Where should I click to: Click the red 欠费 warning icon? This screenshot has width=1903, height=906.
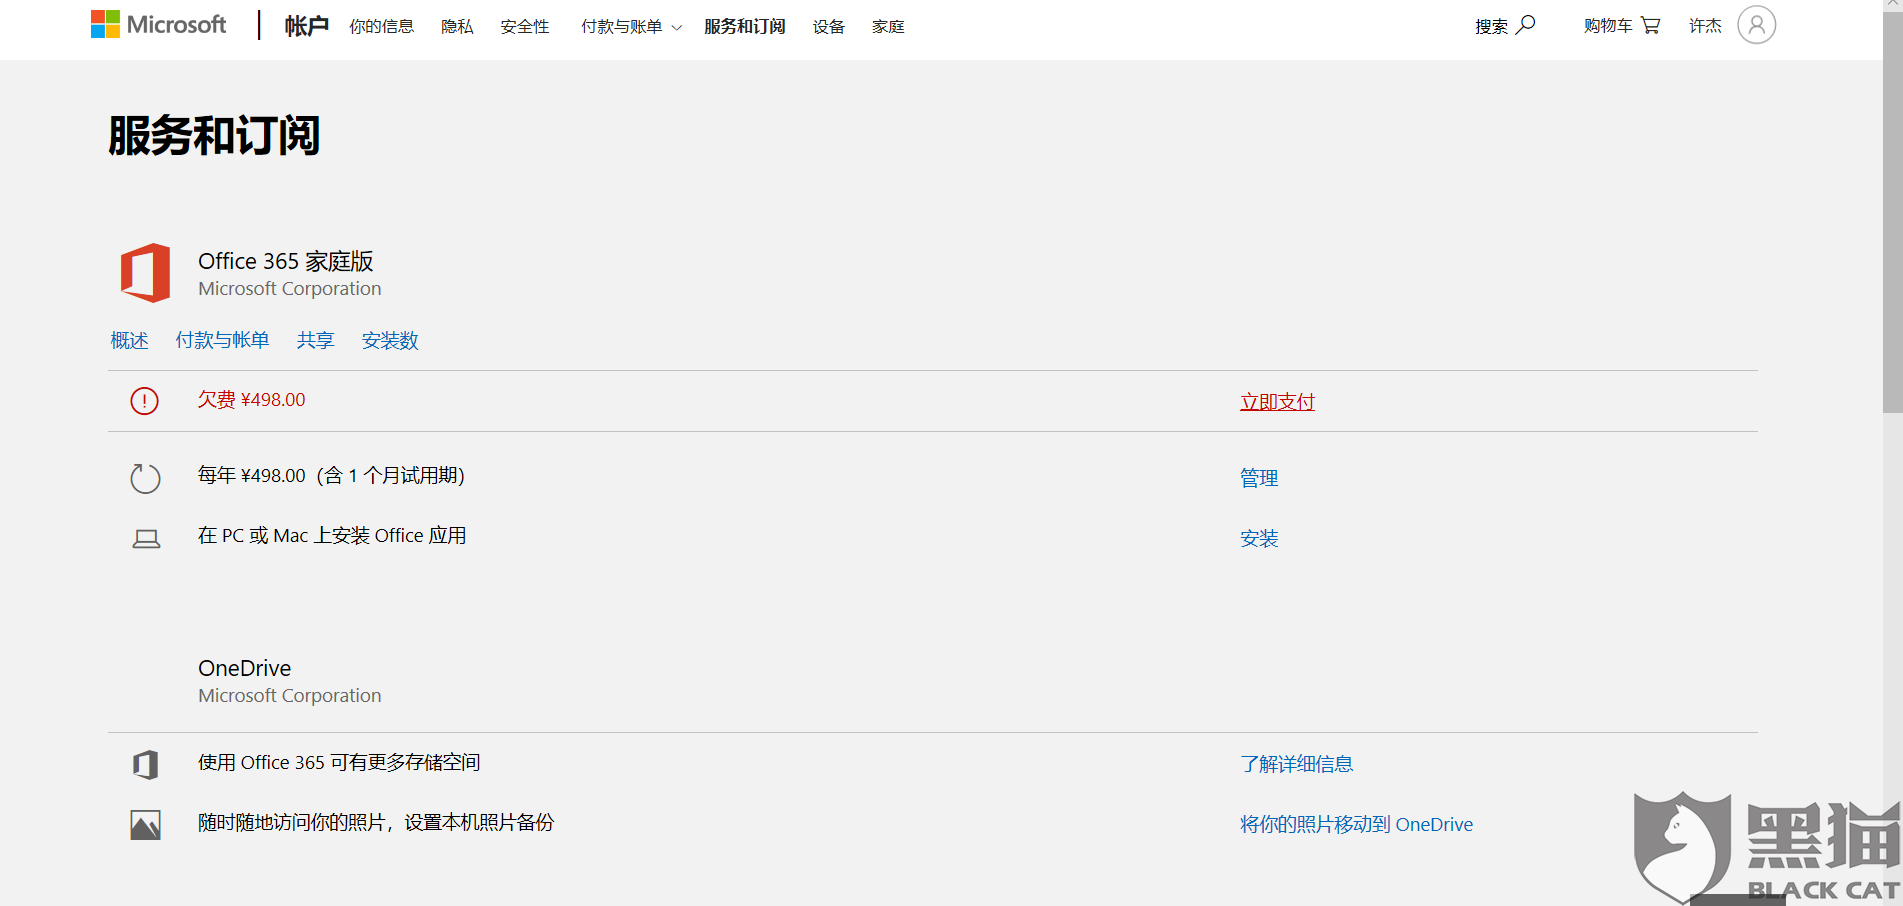(x=144, y=400)
